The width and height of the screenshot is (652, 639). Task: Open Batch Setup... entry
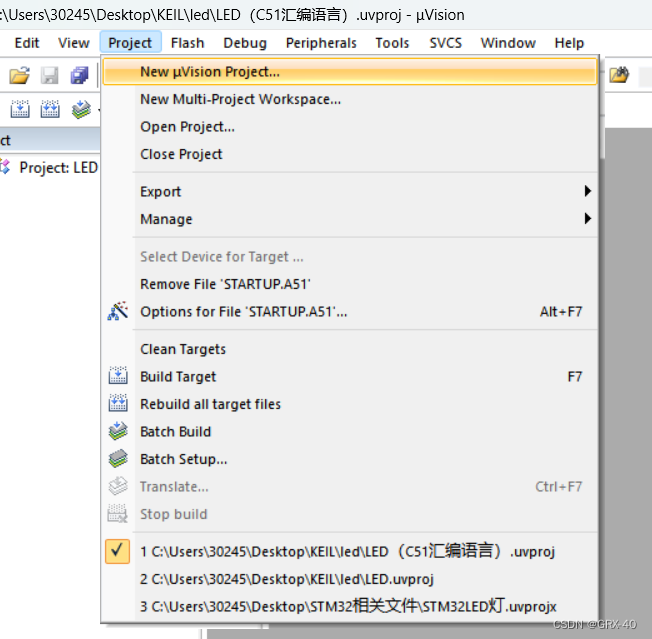350,459
